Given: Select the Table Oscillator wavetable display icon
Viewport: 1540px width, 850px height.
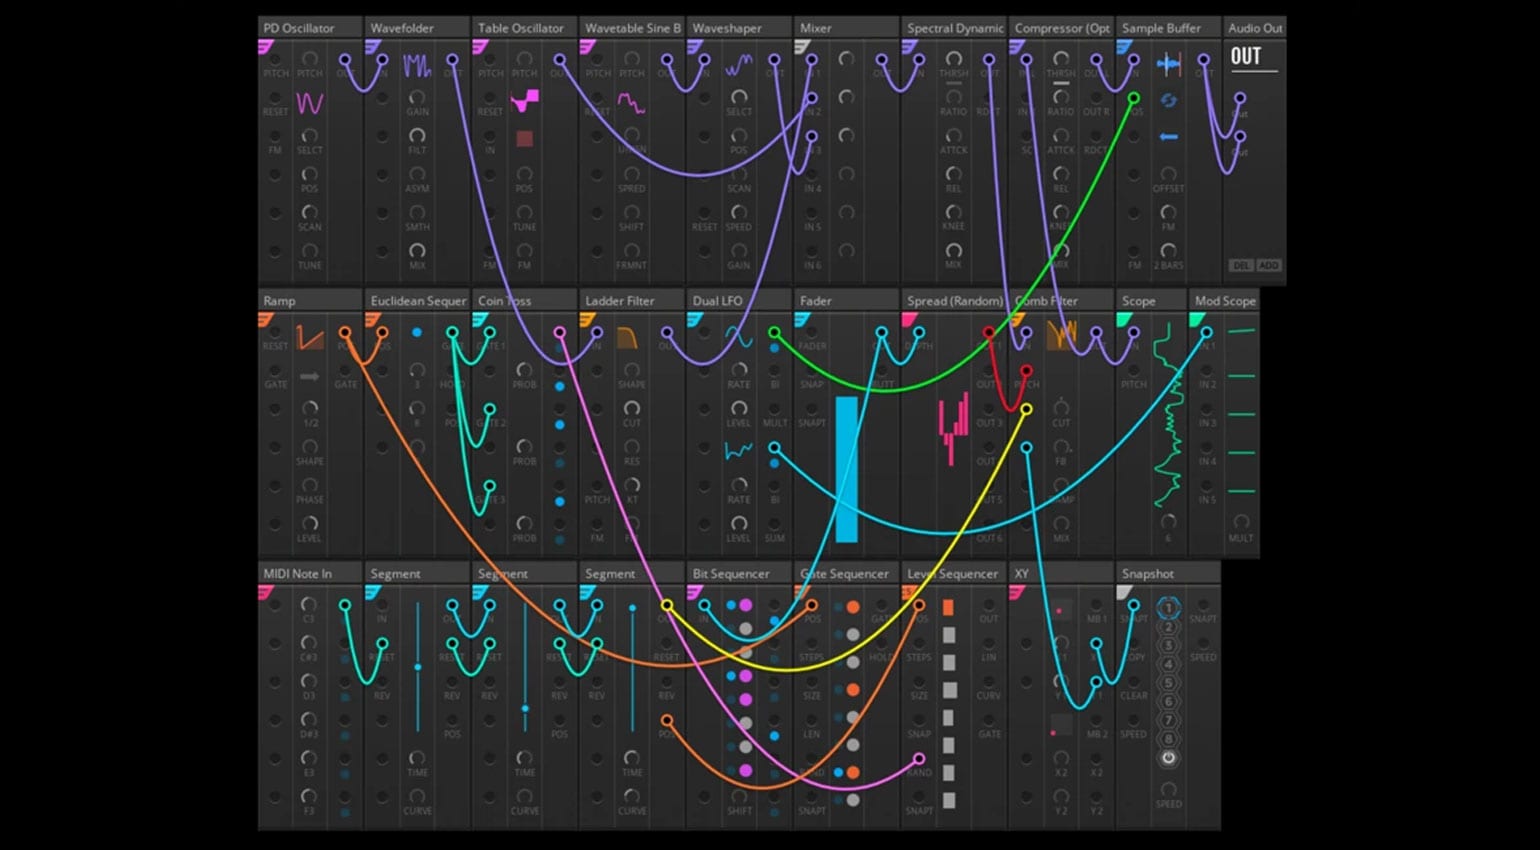Looking at the screenshot, I should pyautogui.click(x=525, y=101).
